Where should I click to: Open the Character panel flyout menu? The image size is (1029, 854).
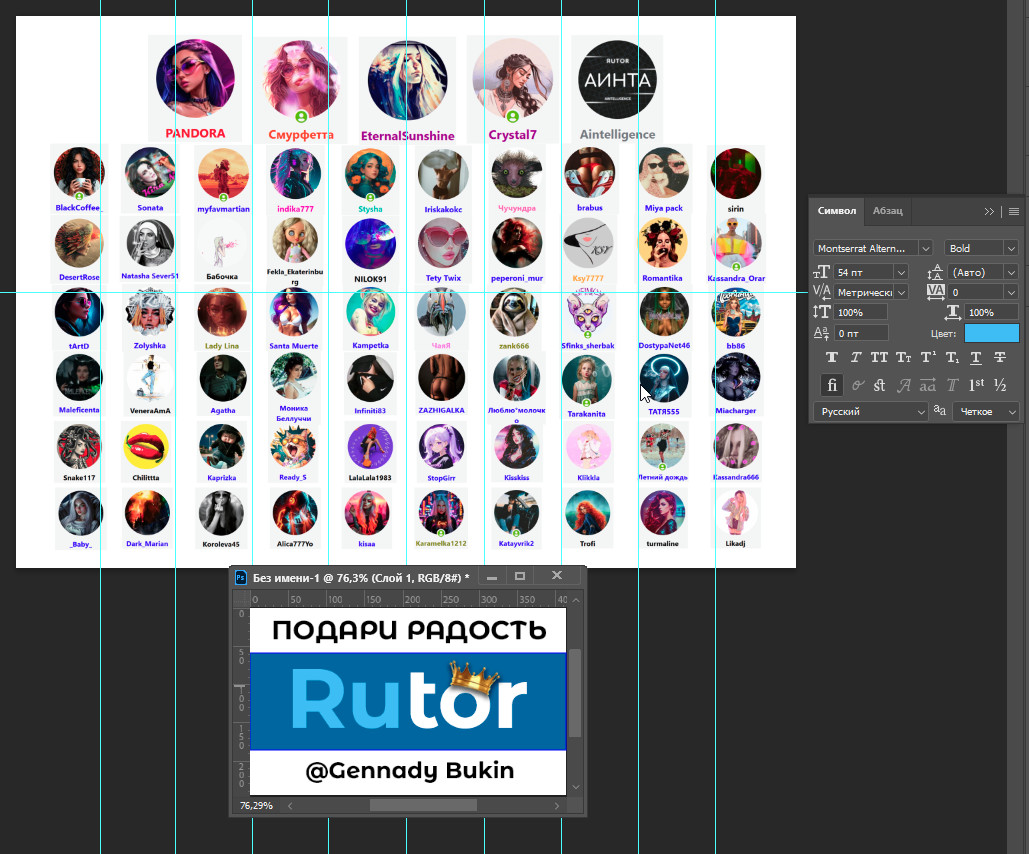[x=1013, y=211]
